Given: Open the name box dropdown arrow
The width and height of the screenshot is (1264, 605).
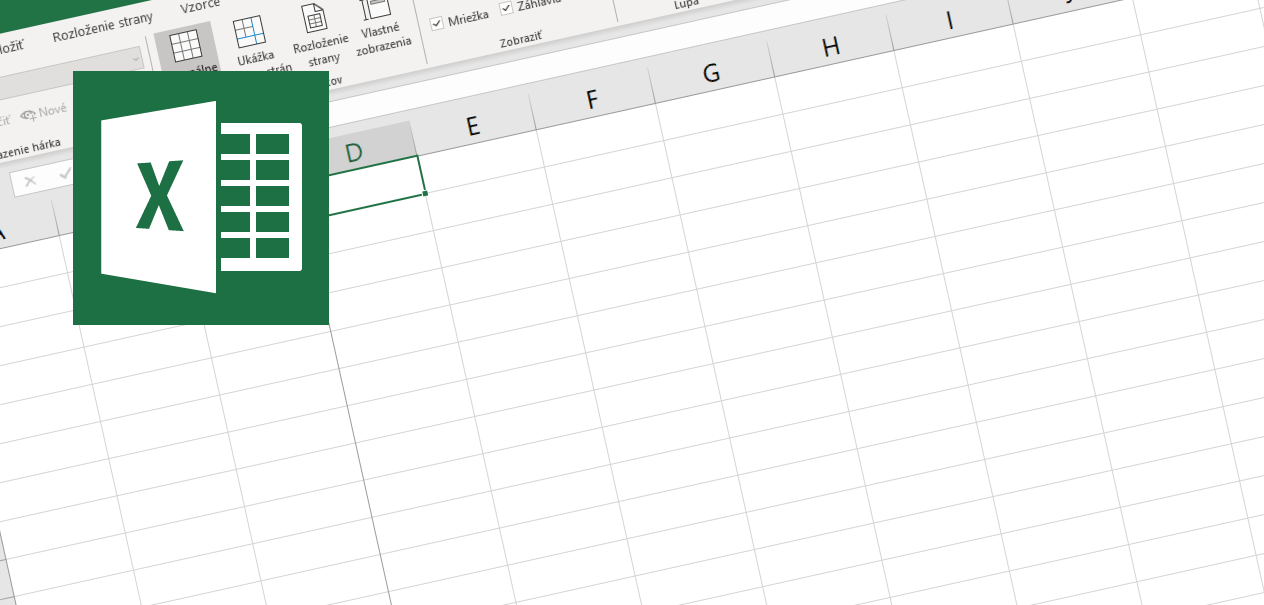Looking at the screenshot, I should (x=135, y=59).
